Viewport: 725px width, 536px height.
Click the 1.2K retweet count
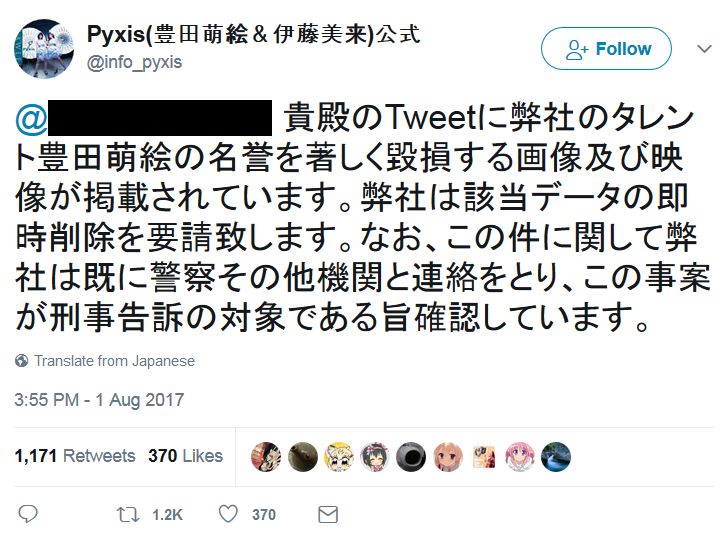pos(167,515)
